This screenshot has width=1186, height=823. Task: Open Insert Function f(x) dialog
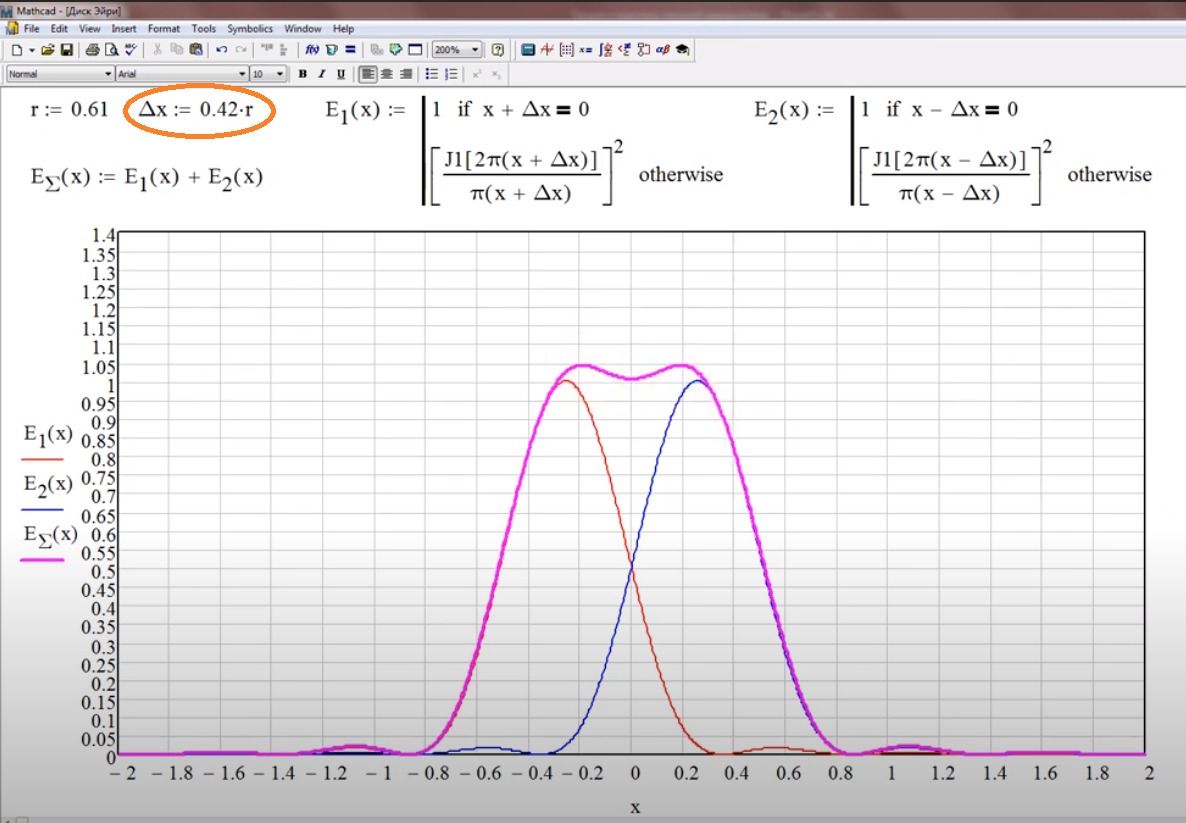[312, 50]
